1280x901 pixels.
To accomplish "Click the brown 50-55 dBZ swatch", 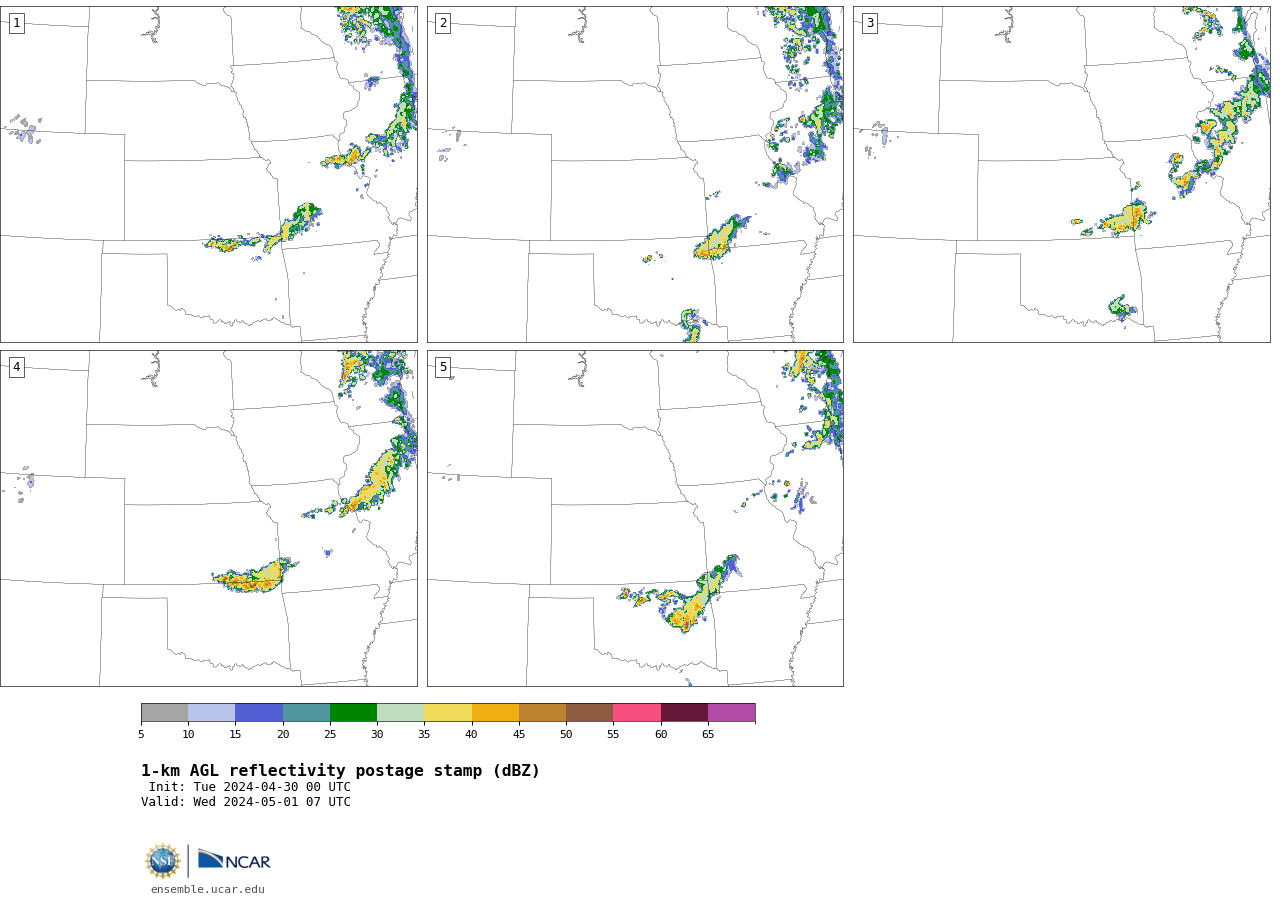I will [x=589, y=712].
